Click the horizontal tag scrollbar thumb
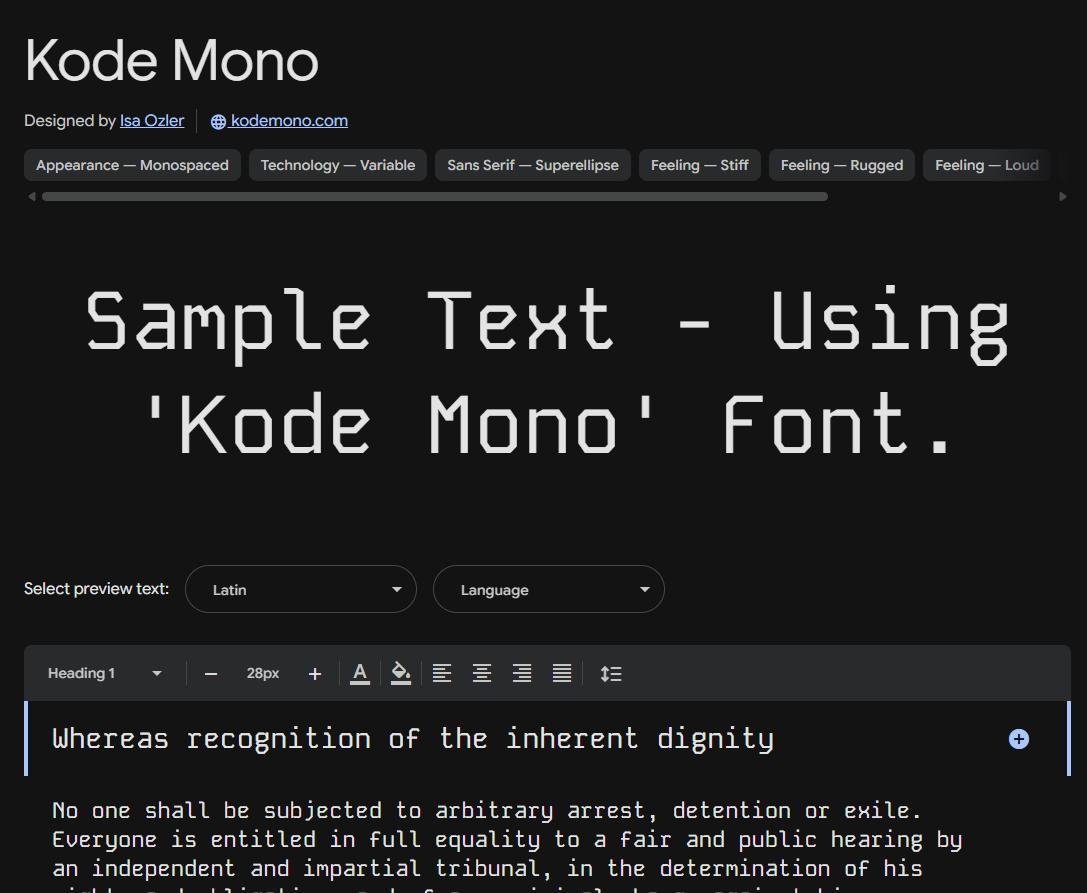 pyautogui.click(x=435, y=197)
